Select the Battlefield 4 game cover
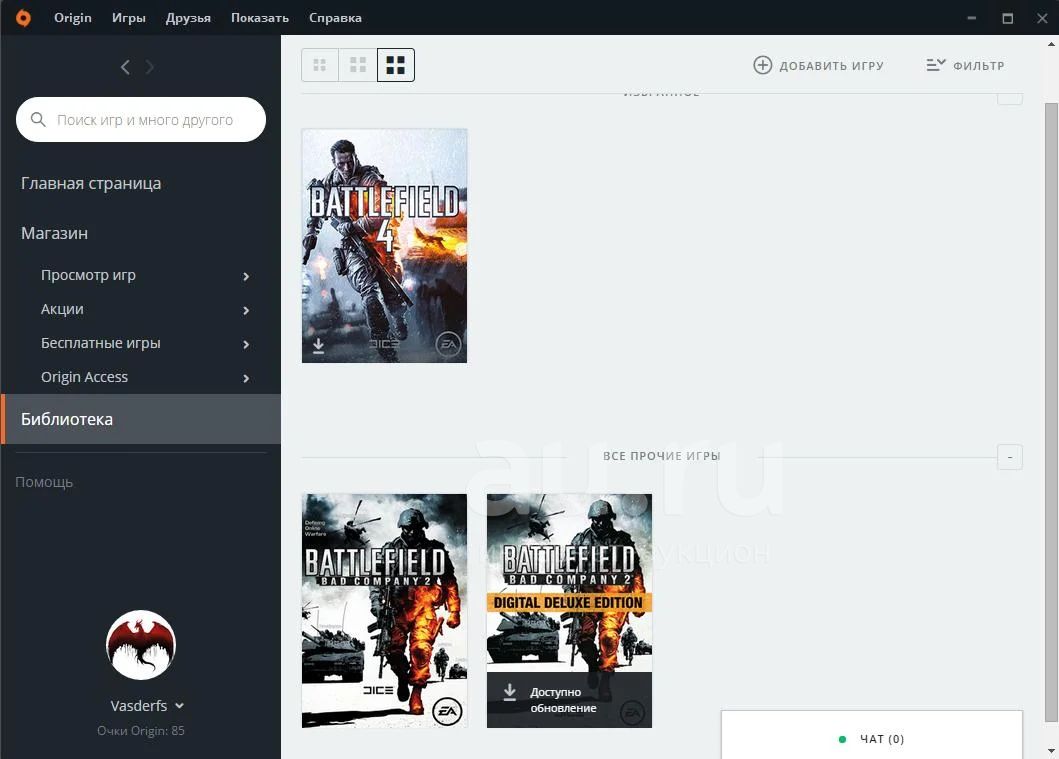Viewport: 1059px width, 759px height. [x=384, y=246]
